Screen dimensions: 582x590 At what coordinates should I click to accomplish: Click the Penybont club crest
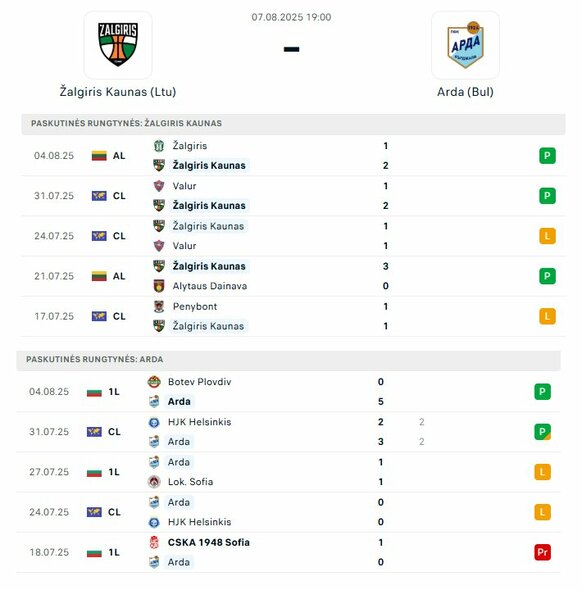(159, 307)
